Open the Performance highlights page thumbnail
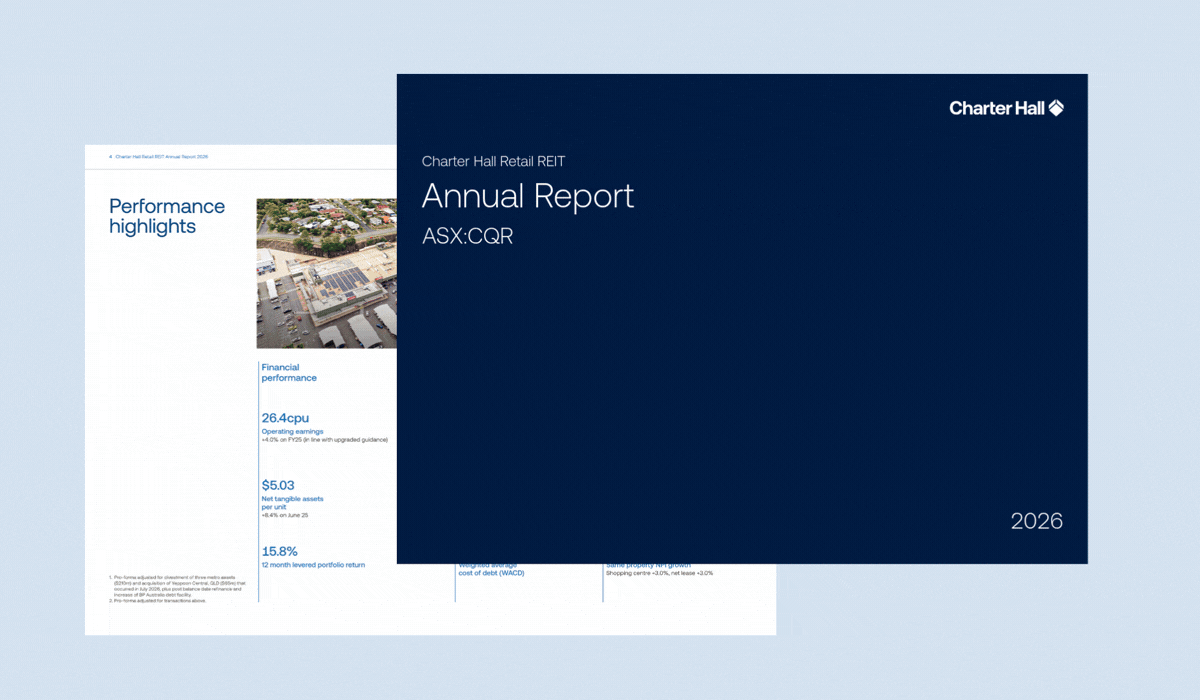 [x=240, y=390]
